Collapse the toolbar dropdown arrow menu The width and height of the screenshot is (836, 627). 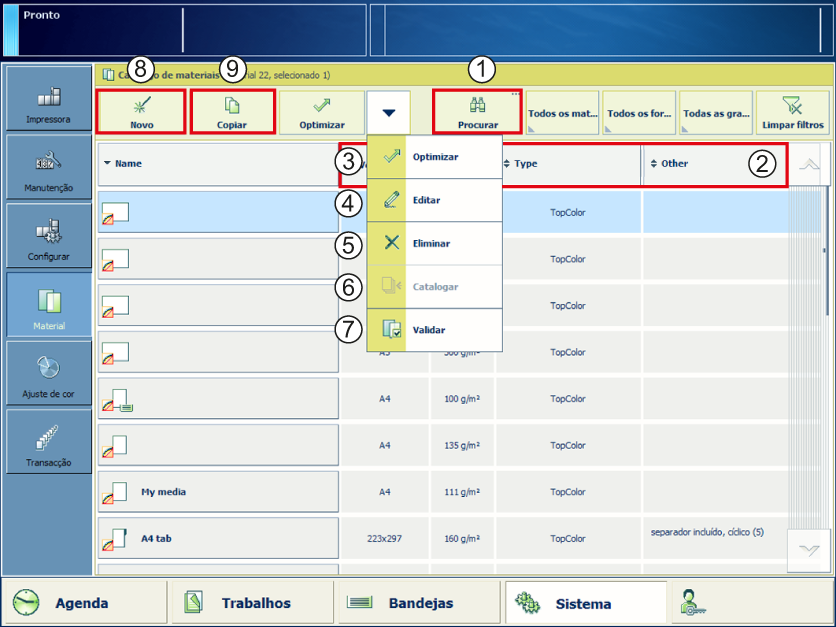(389, 113)
